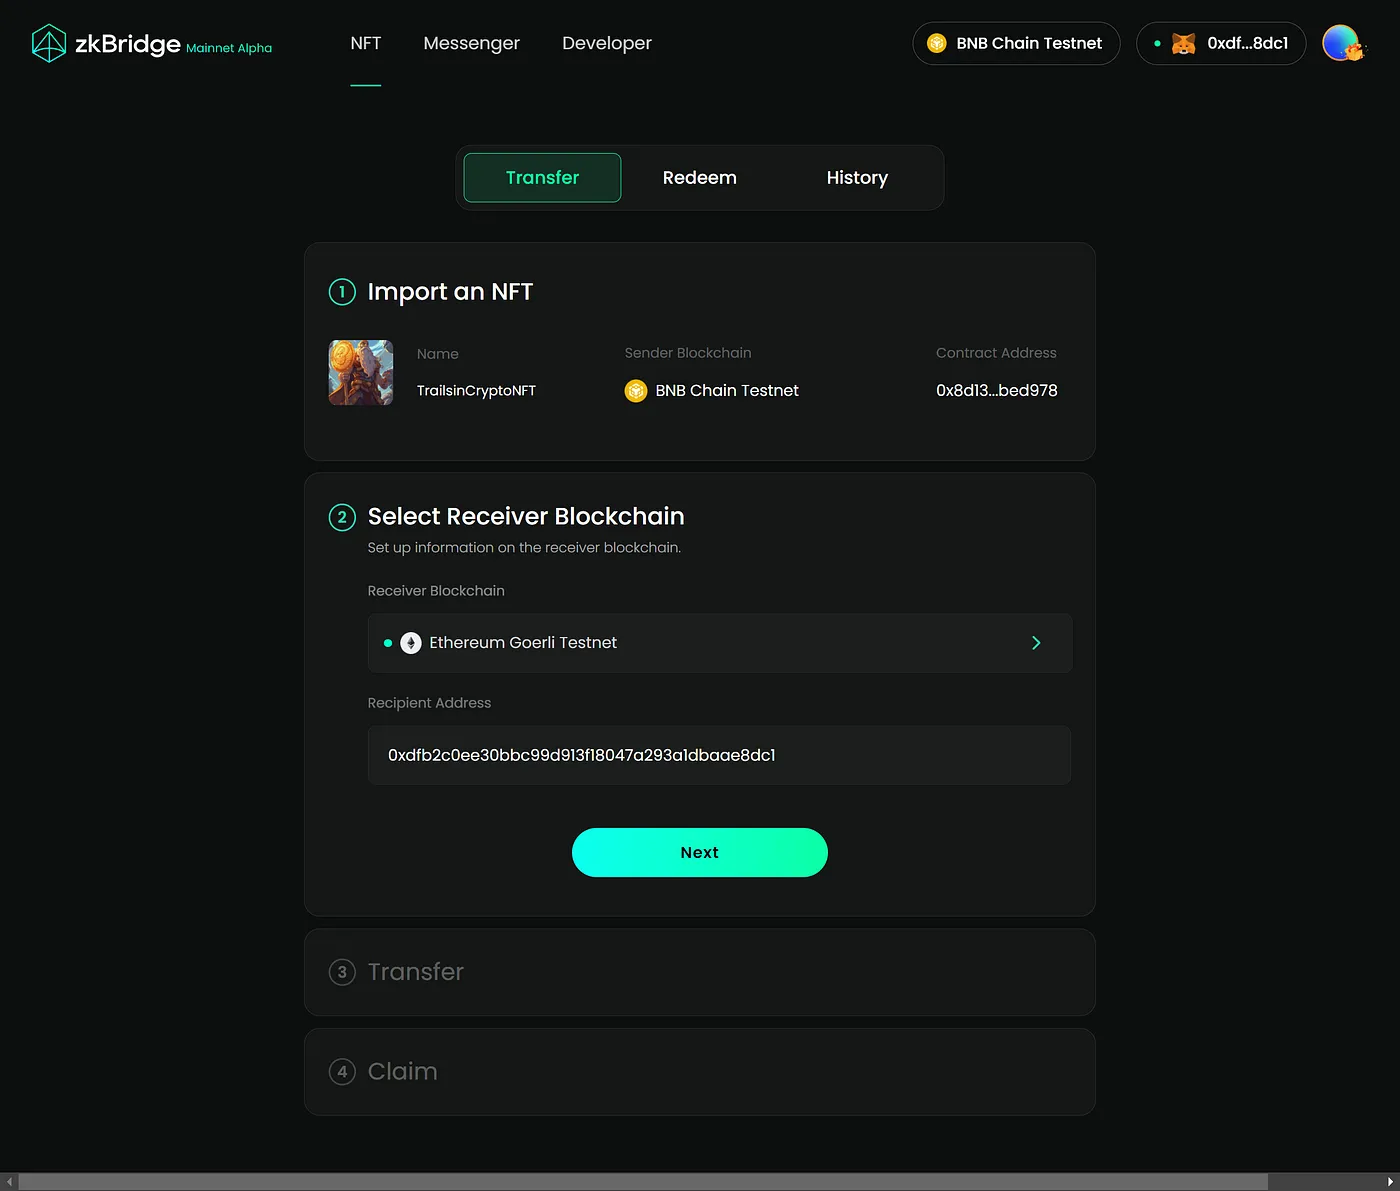Click BNB coin icon under Sender Blockchain
The height and width of the screenshot is (1191, 1400).
click(x=636, y=390)
